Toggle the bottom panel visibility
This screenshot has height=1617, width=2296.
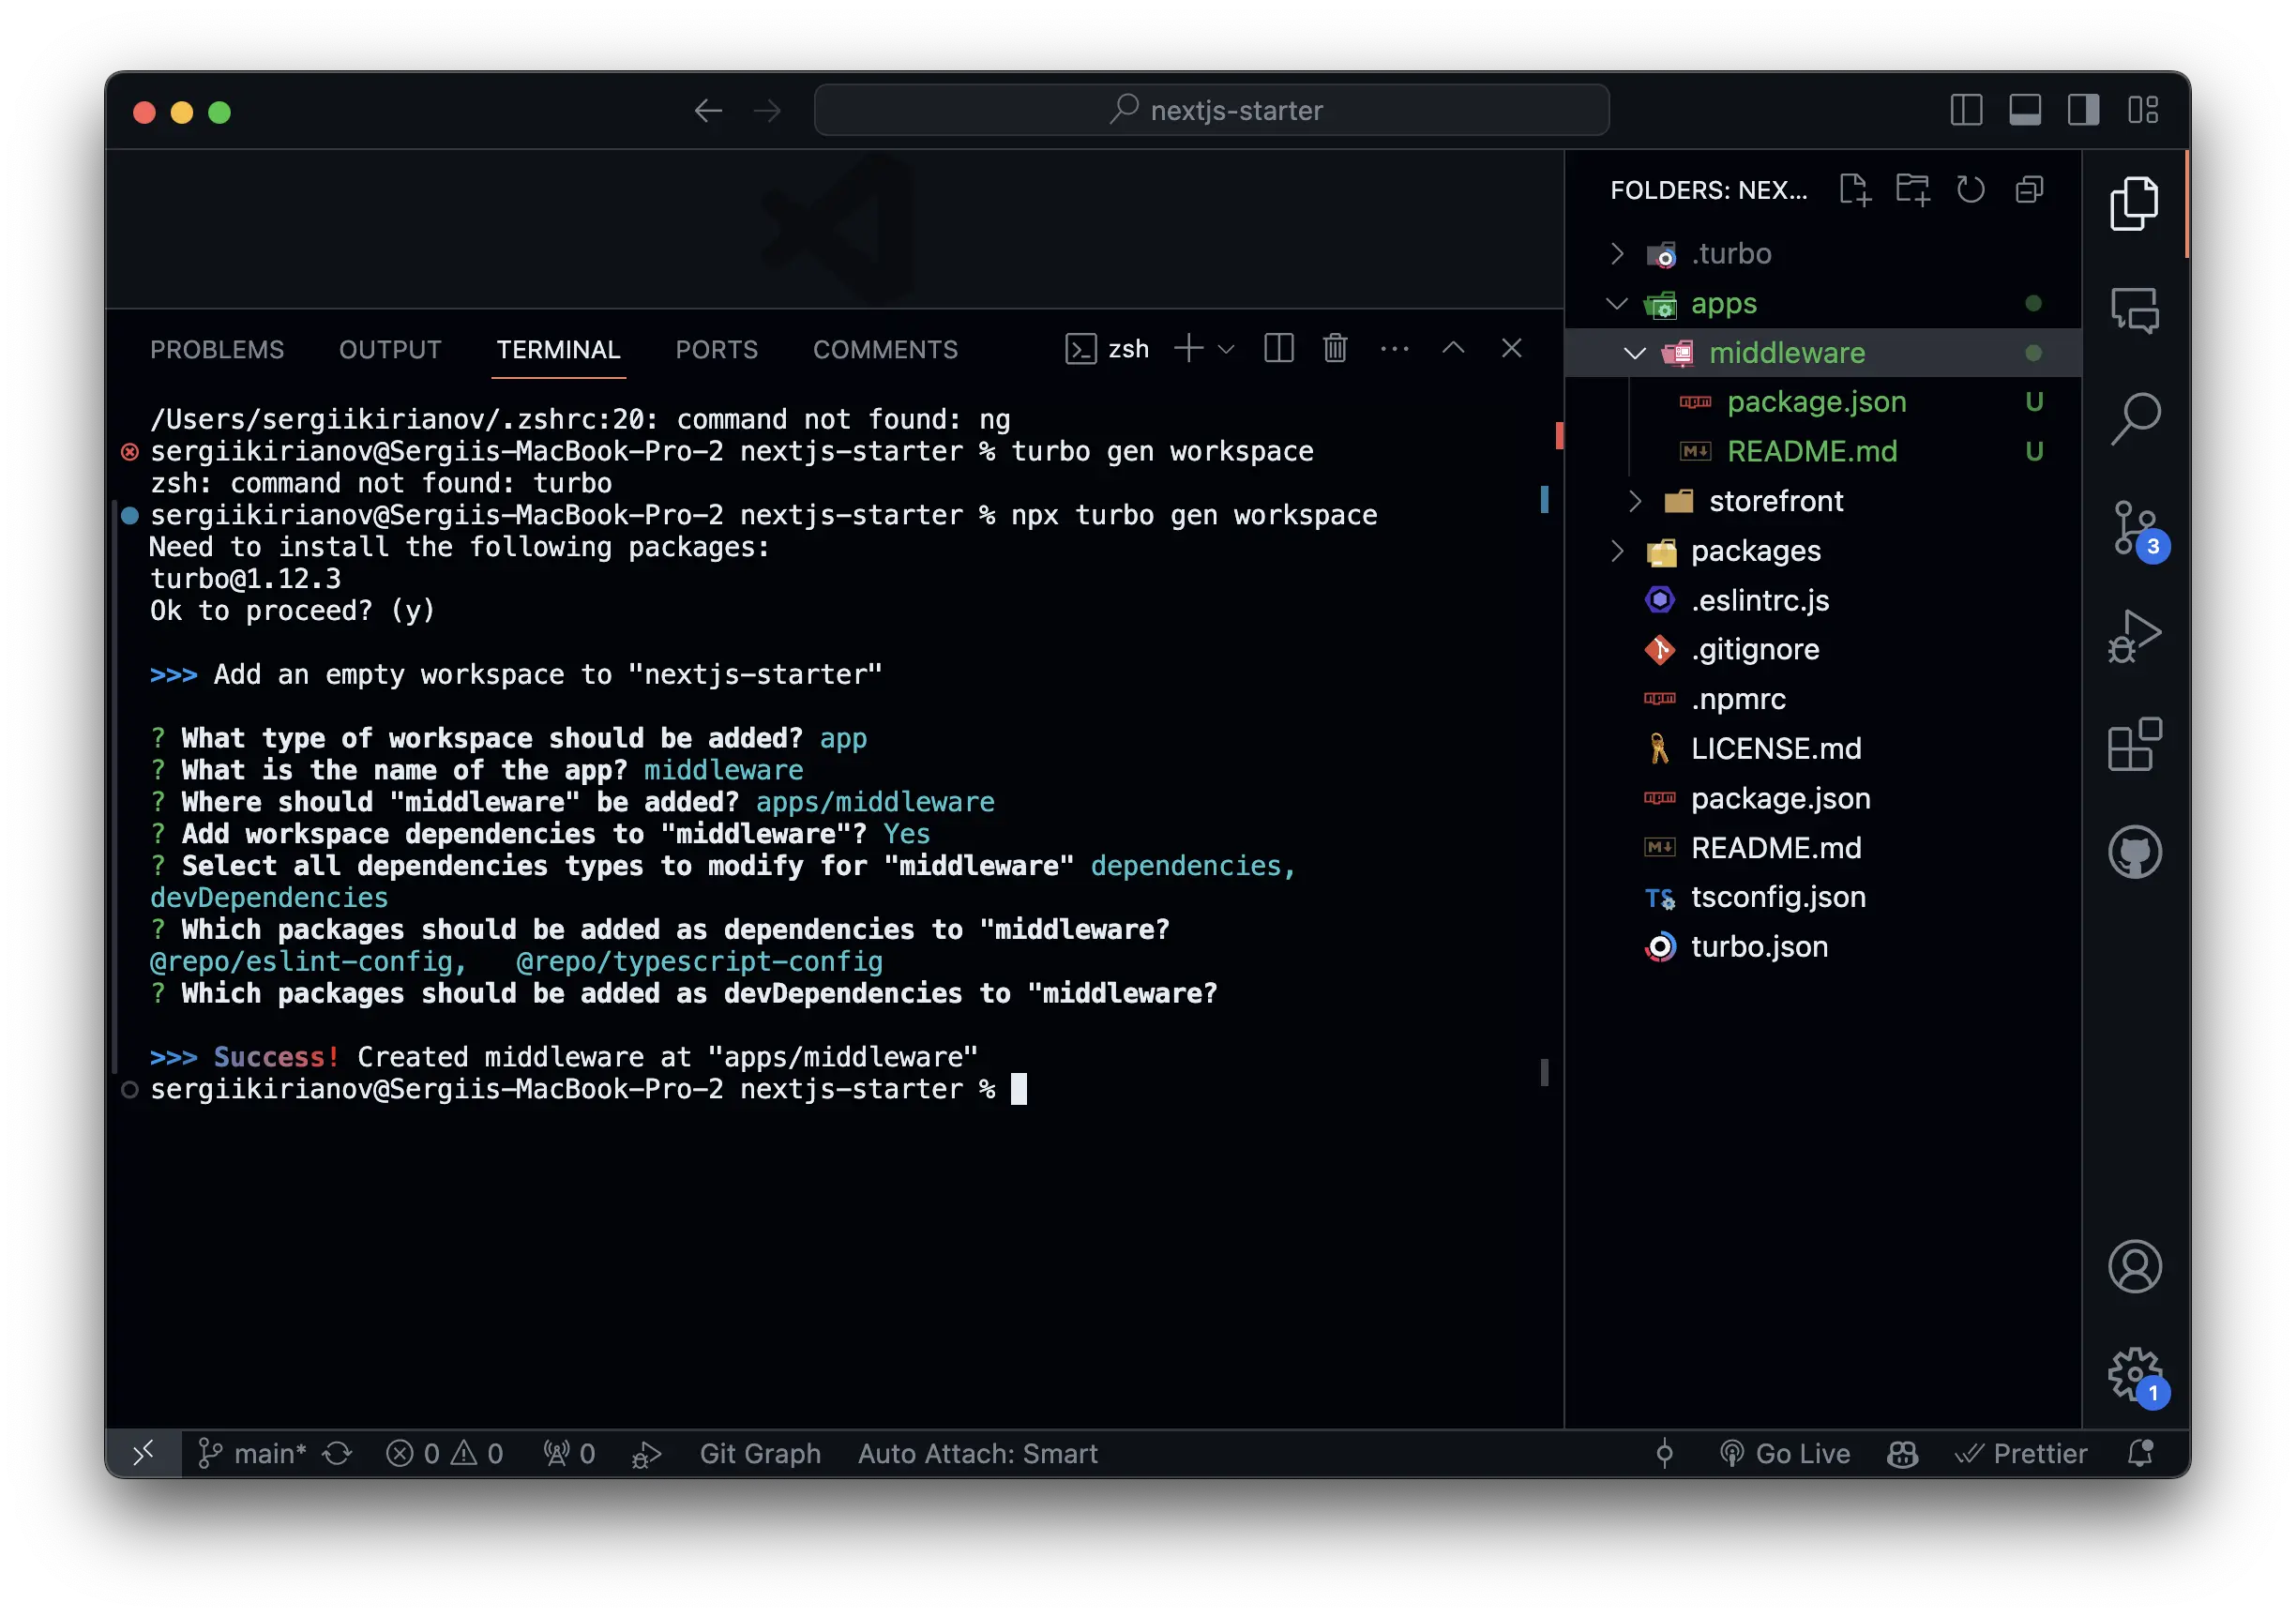pyautogui.click(x=2025, y=110)
